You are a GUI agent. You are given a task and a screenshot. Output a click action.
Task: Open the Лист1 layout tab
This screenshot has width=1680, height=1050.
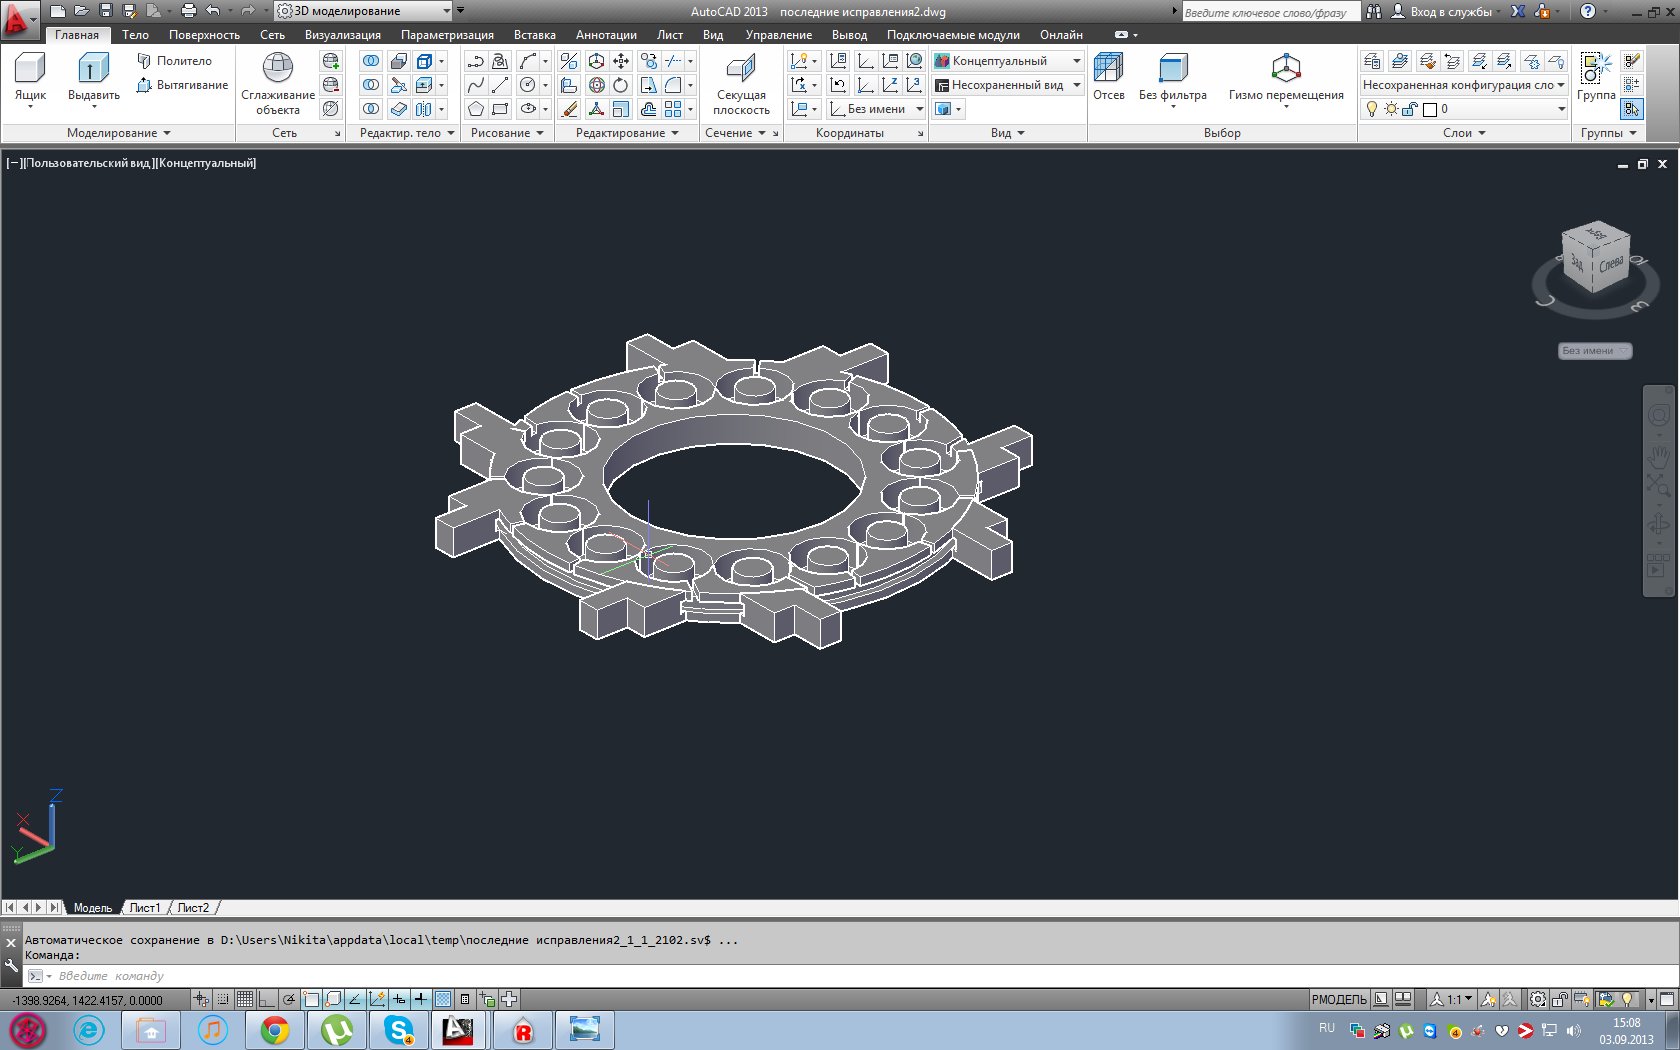(144, 908)
